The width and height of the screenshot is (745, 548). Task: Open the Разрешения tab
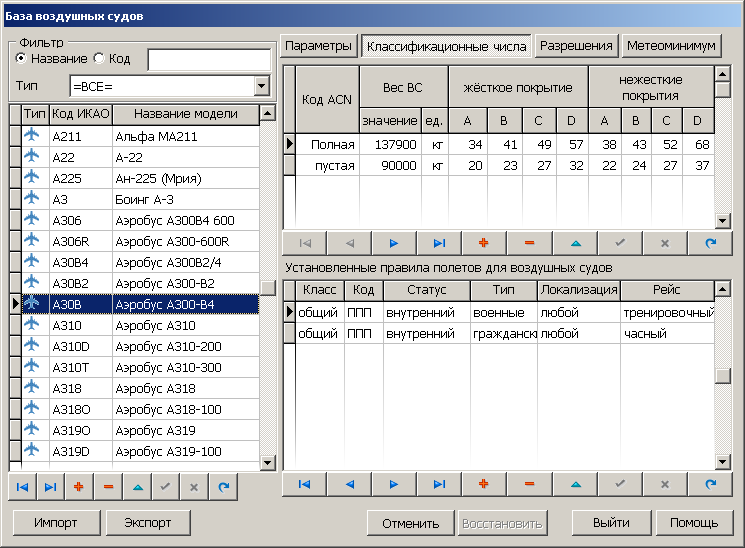576,46
